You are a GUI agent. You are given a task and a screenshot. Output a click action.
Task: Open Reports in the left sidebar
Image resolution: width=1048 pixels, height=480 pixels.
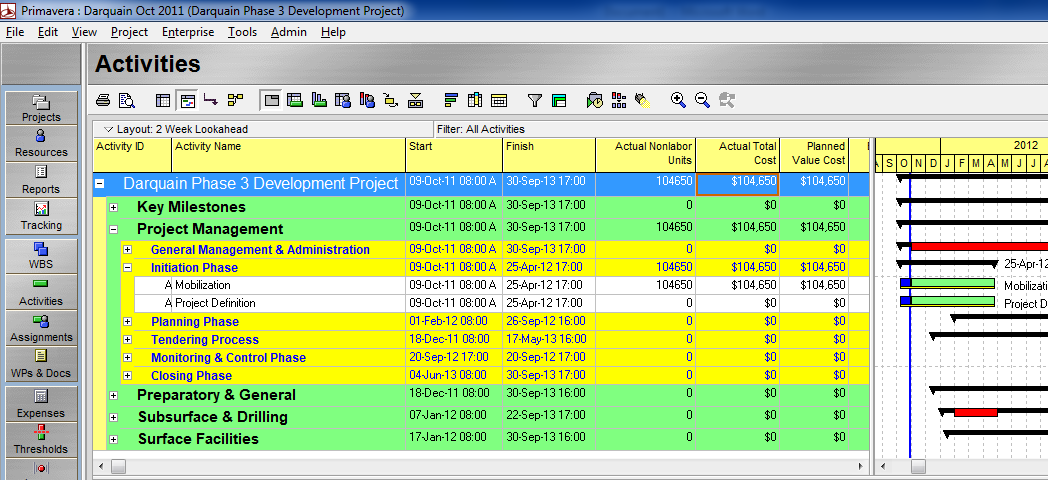click(x=41, y=180)
